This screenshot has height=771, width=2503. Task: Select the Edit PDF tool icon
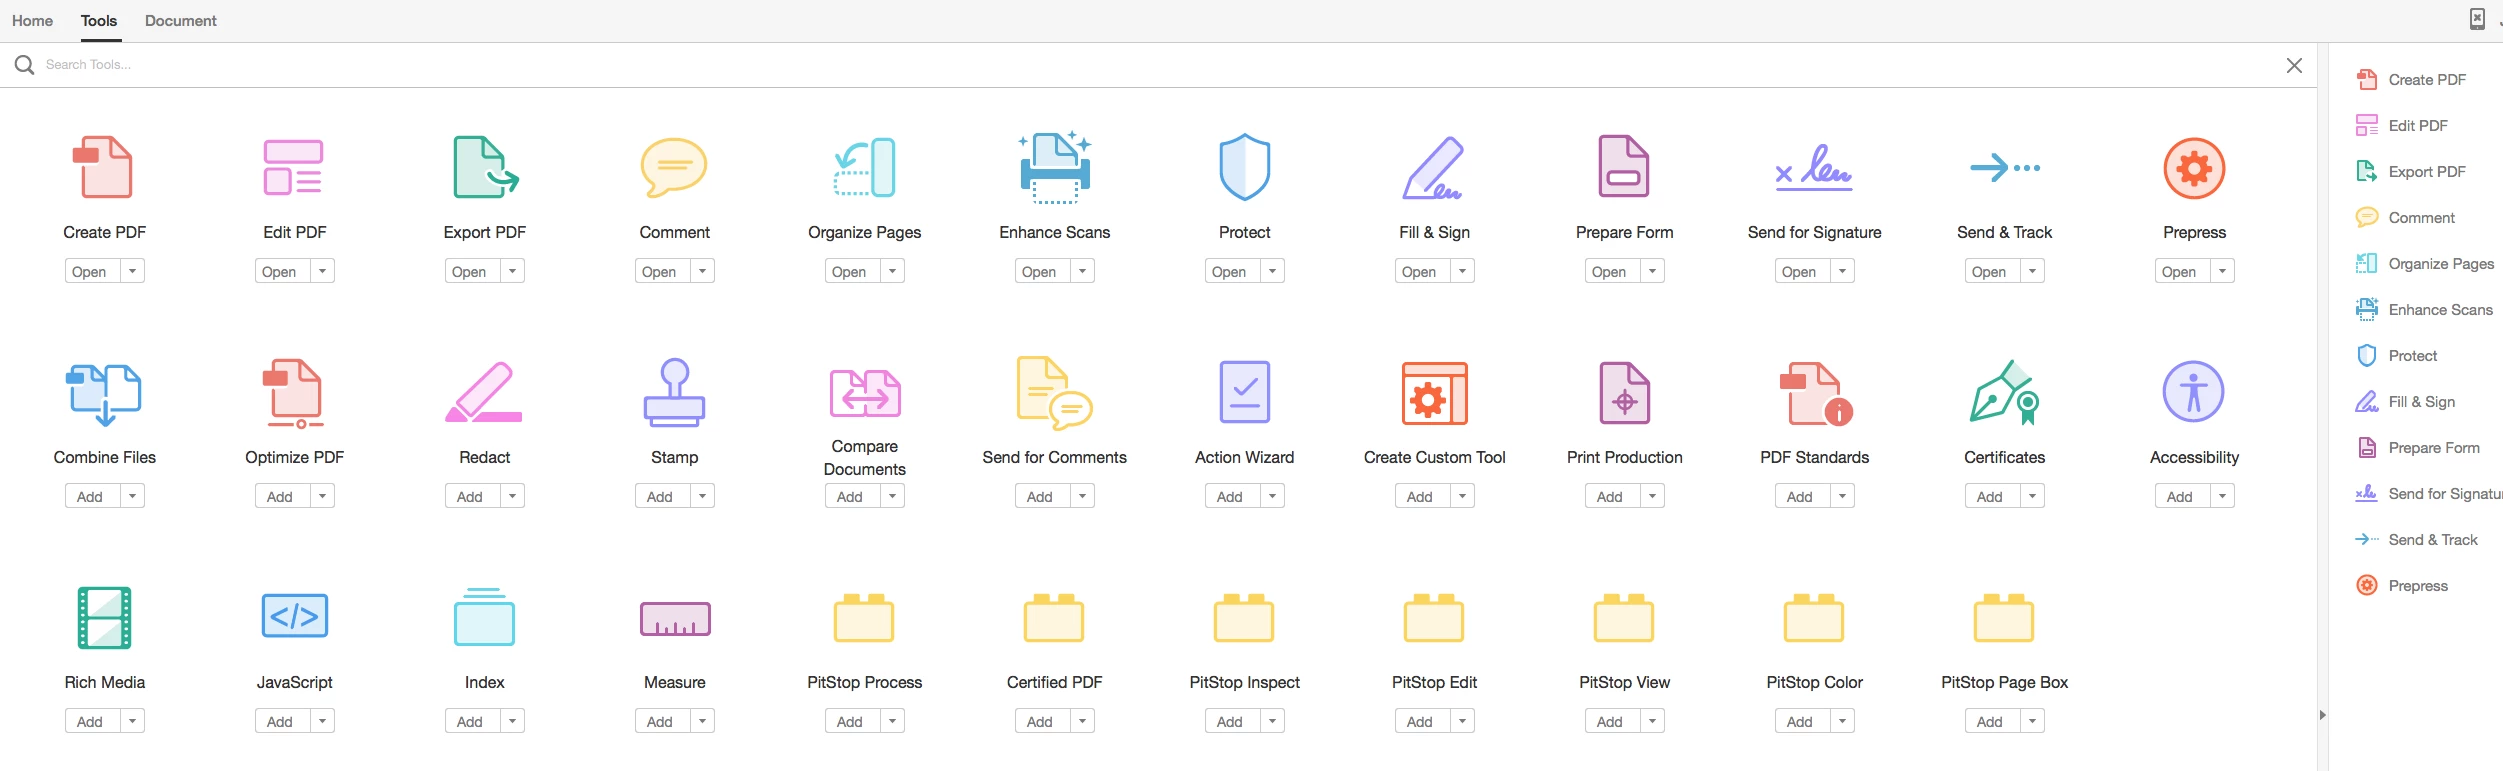[x=293, y=167]
